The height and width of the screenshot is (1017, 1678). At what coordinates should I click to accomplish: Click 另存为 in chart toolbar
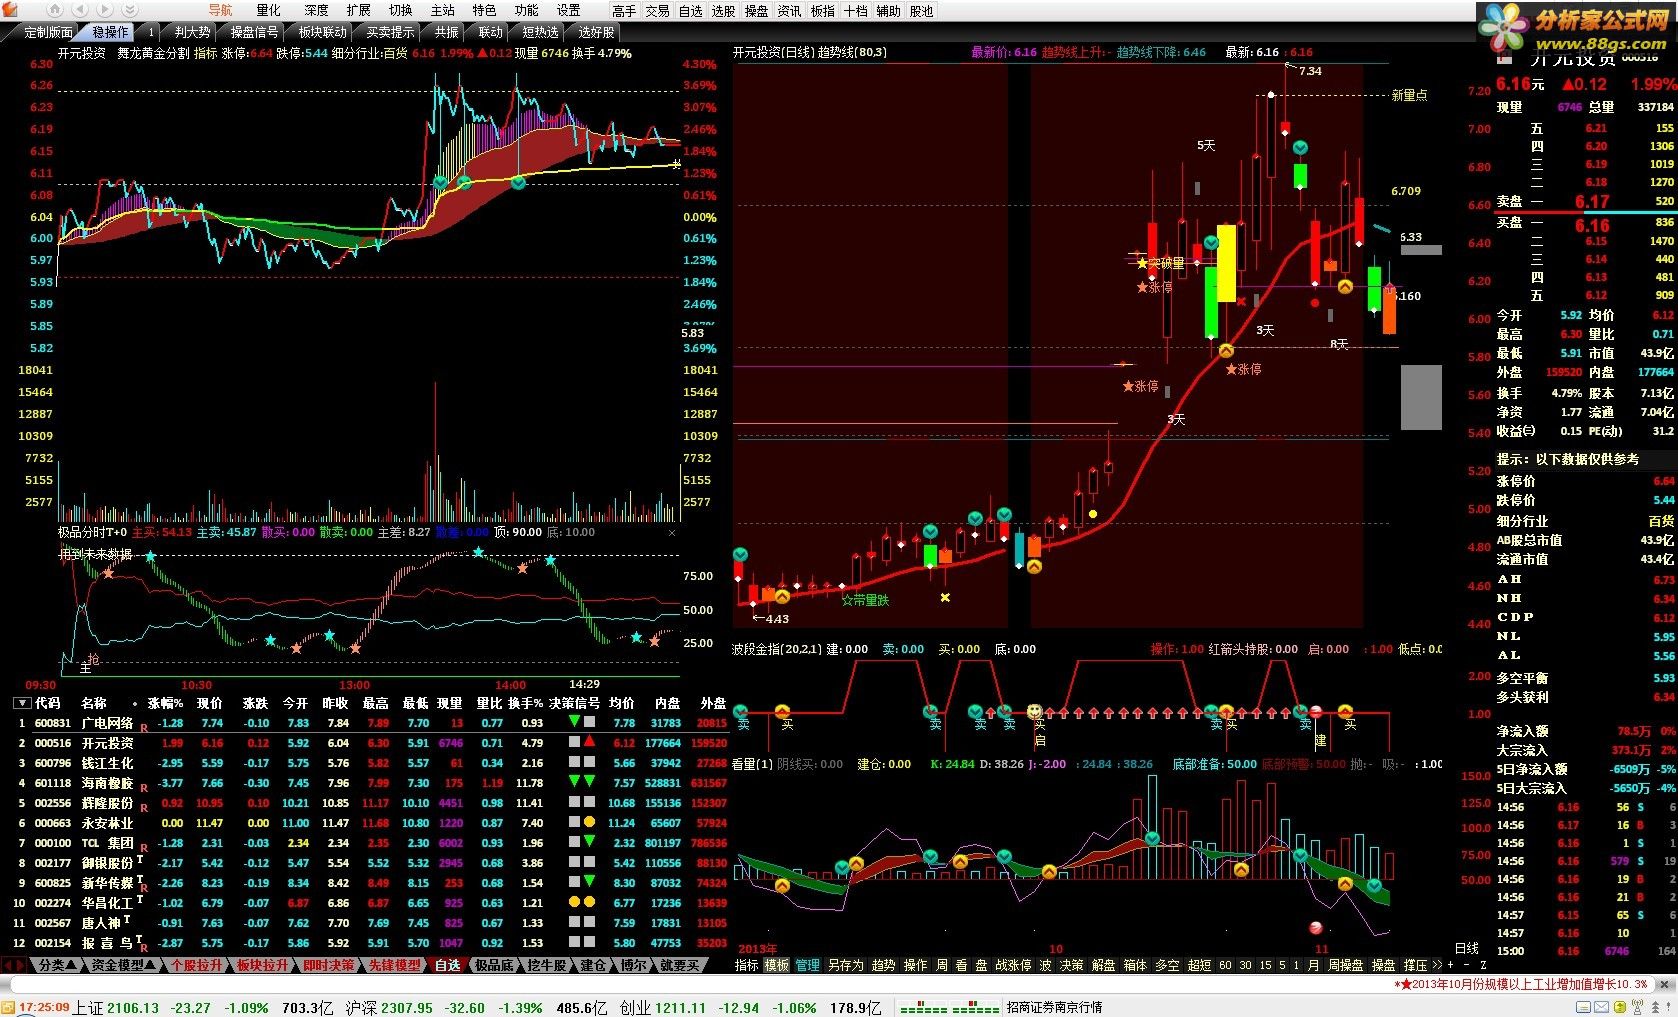coord(845,965)
